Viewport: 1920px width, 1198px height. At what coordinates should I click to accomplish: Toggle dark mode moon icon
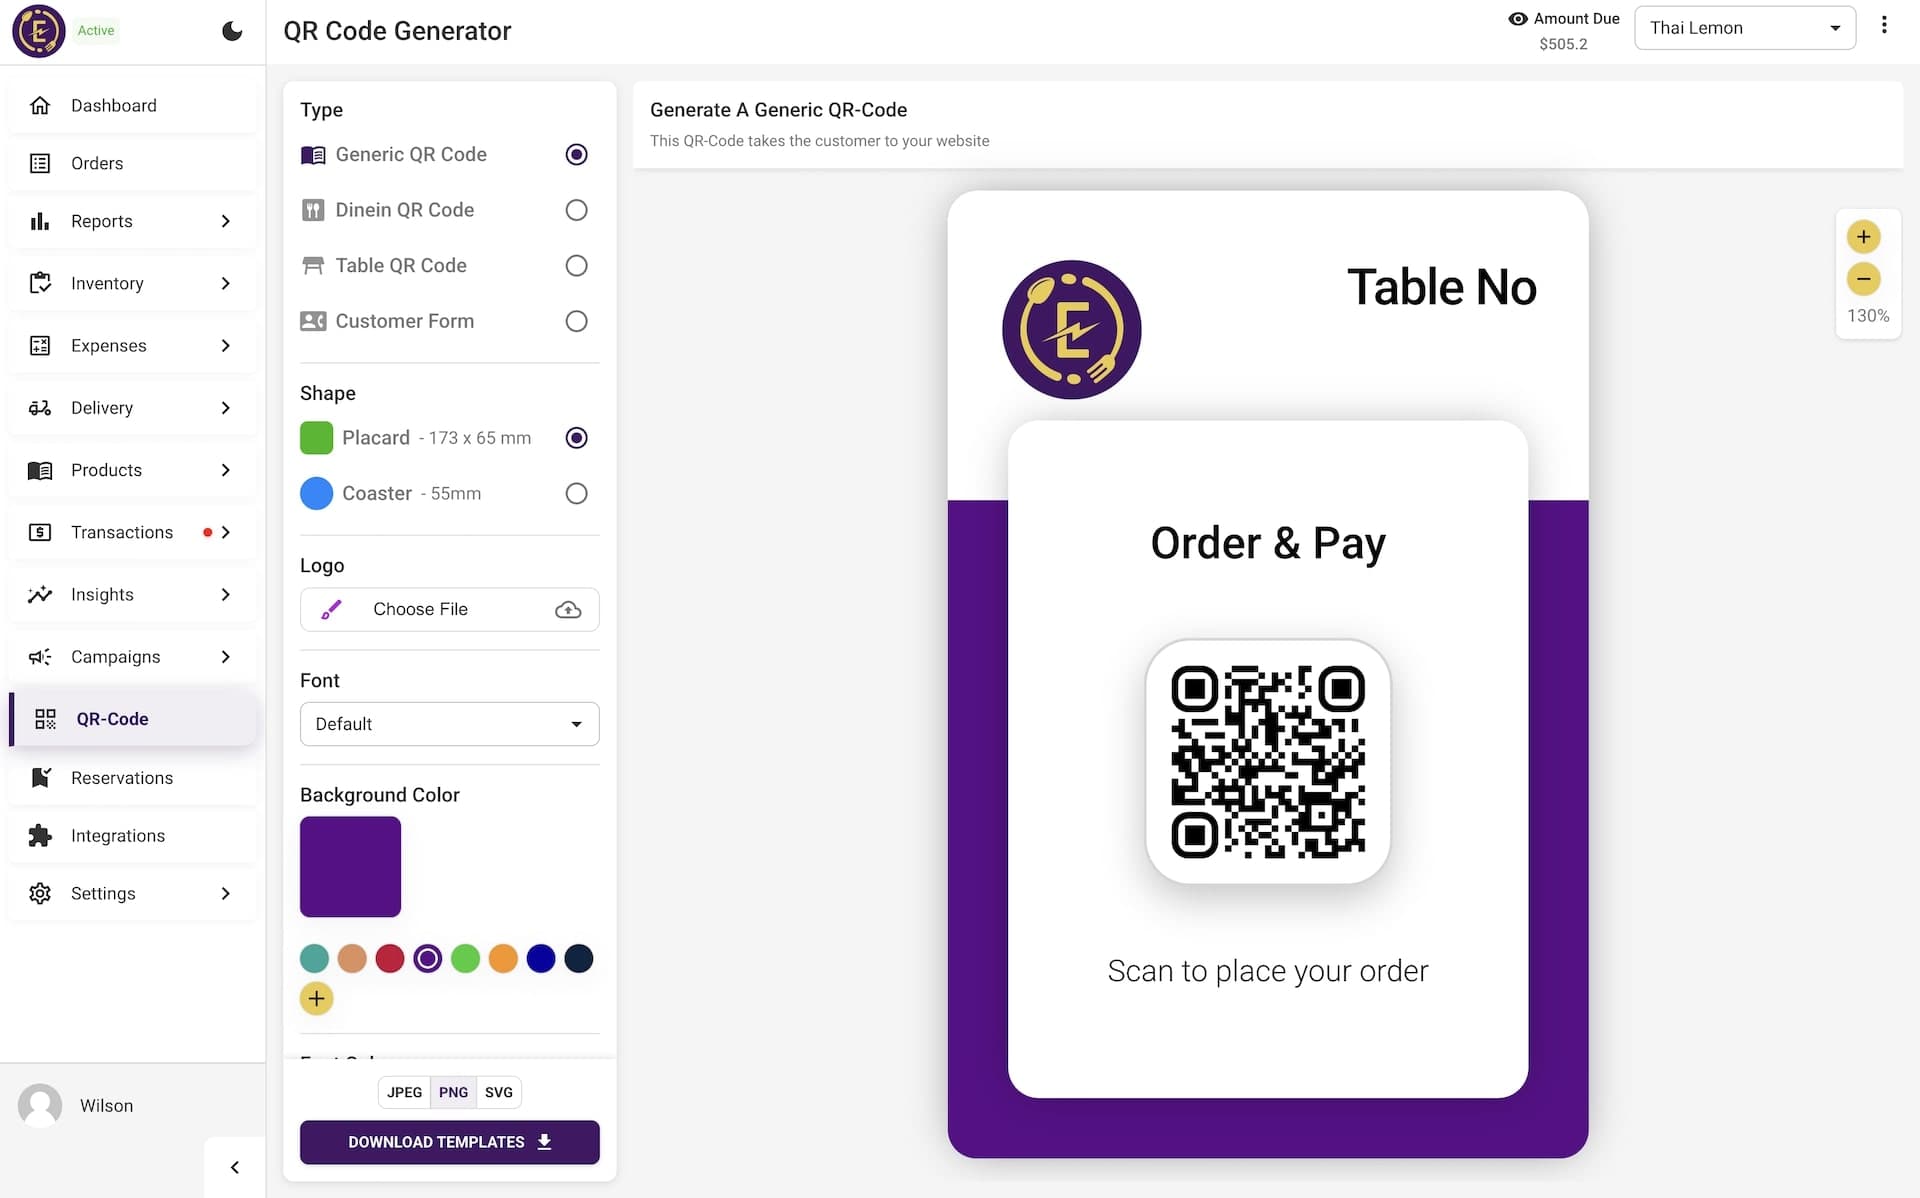point(232,31)
